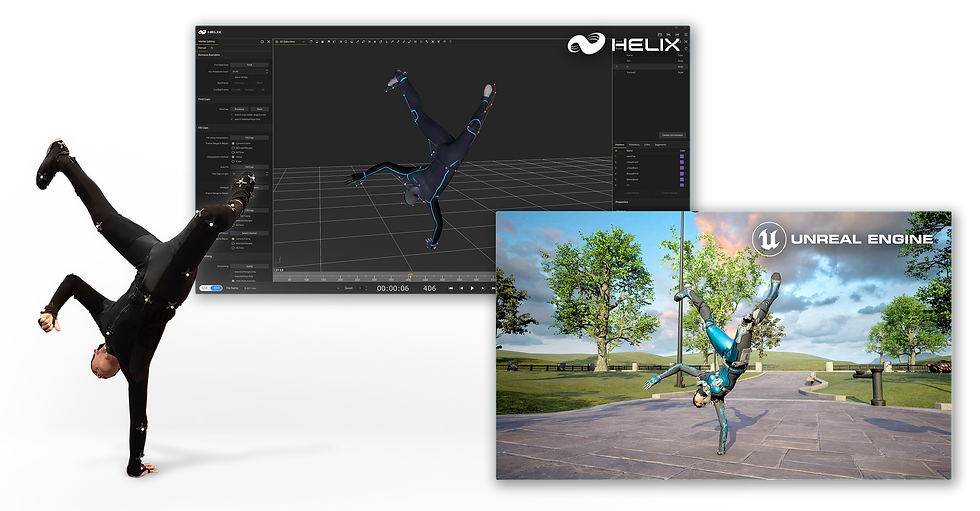Choose Linear interpolation method radio
This screenshot has height=511, width=980.
[x=233, y=157]
